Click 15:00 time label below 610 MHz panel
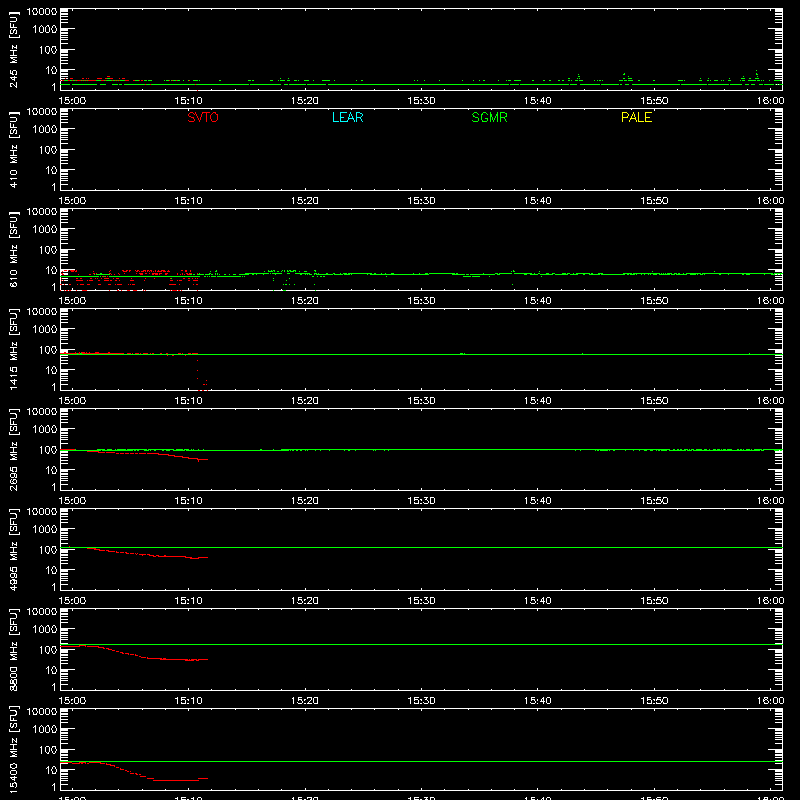Viewport: 800px width, 800px height. click(72, 301)
